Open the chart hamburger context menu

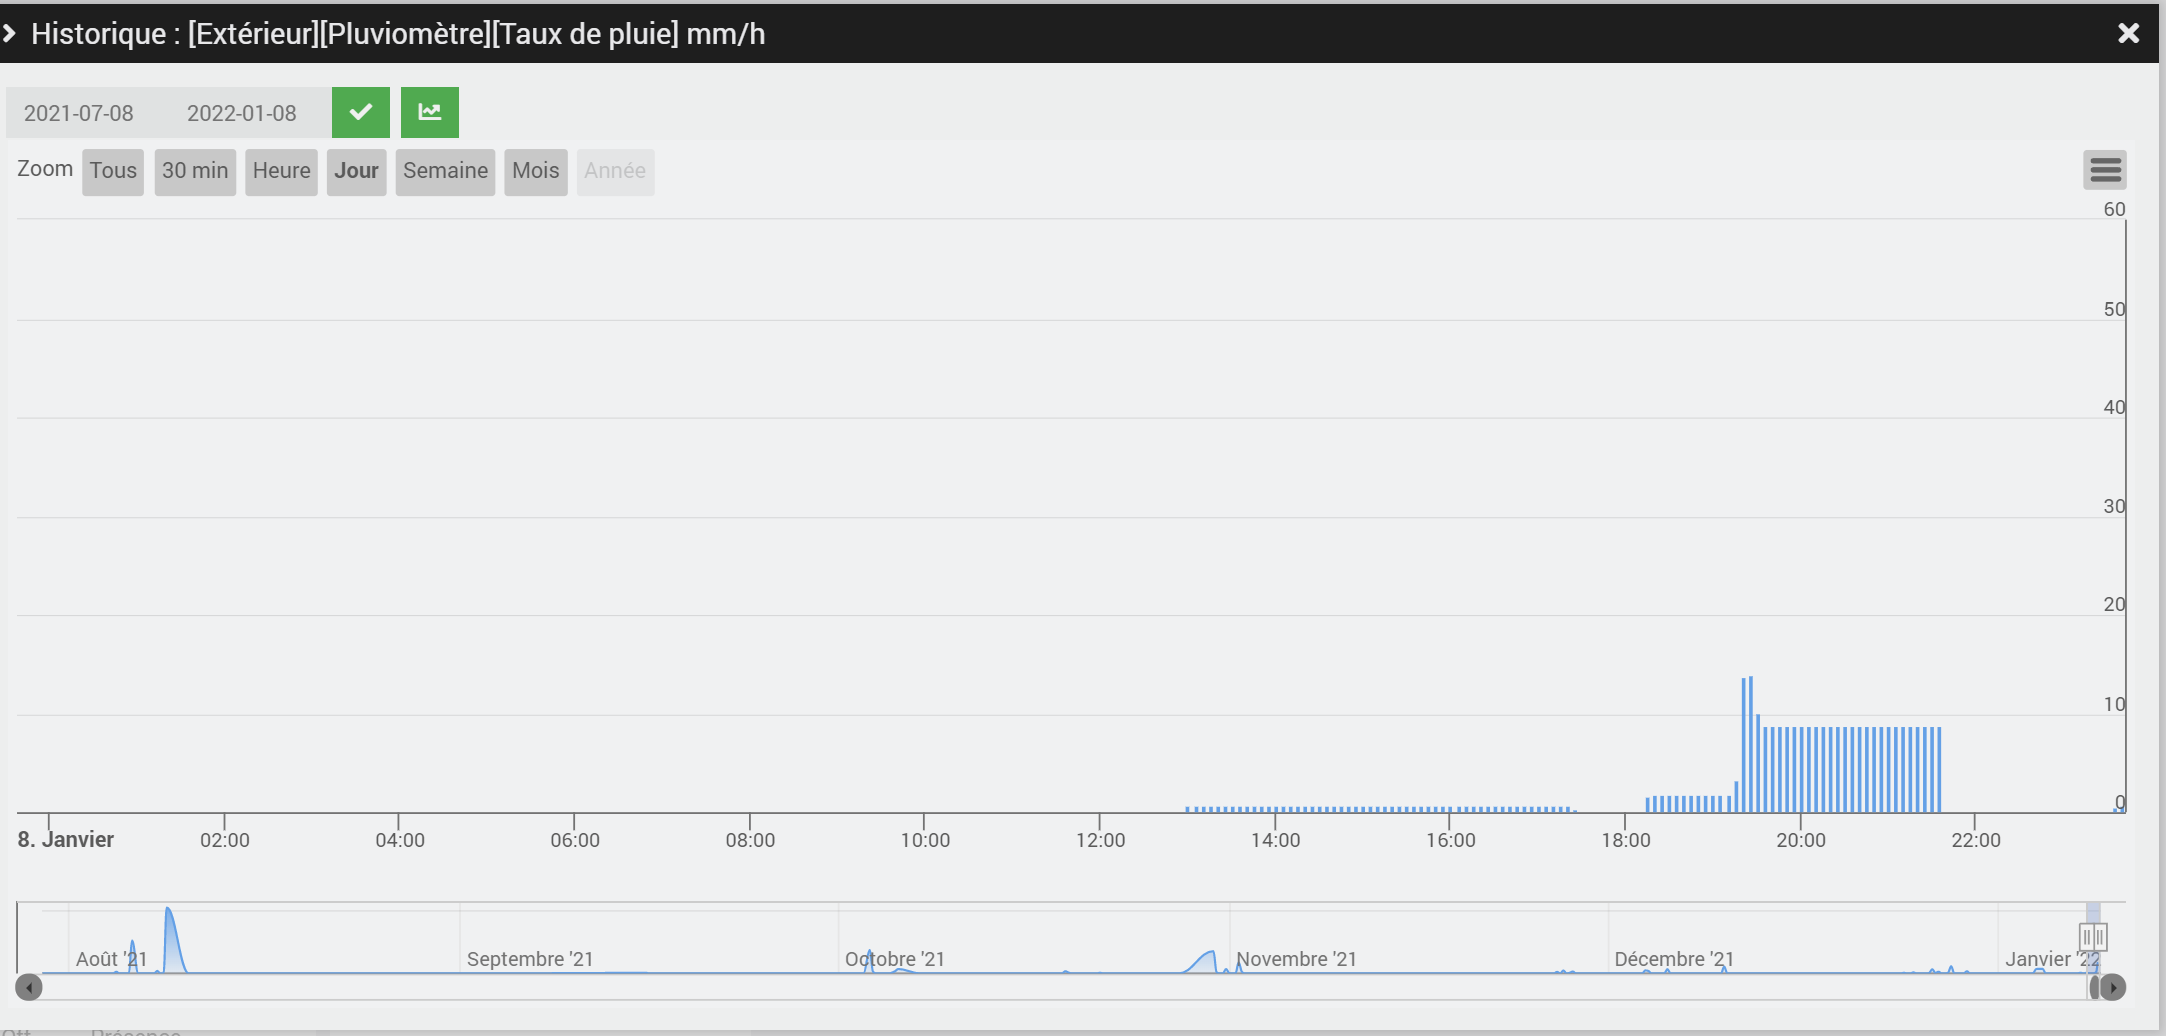pyautogui.click(x=2104, y=170)
